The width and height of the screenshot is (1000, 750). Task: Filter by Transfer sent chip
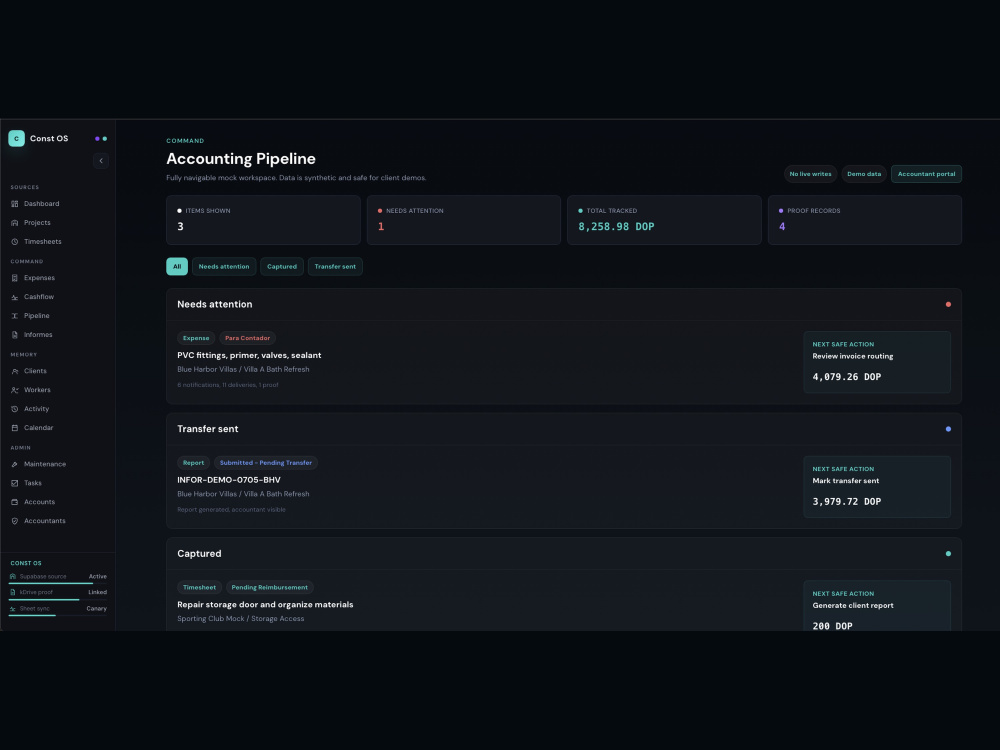(x=335, y=267)
